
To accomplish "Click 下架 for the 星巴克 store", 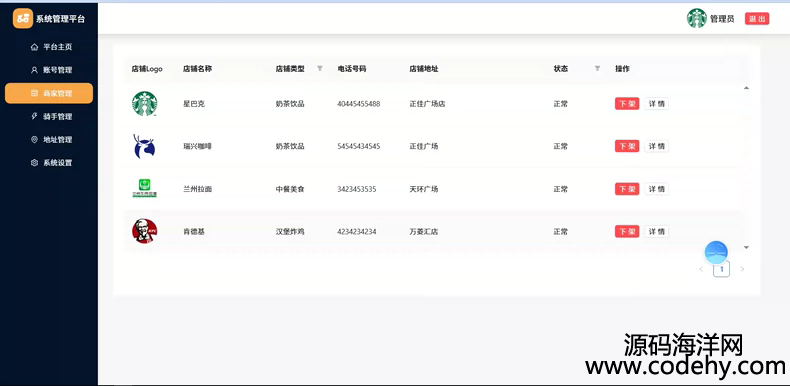I will point(627,104).
